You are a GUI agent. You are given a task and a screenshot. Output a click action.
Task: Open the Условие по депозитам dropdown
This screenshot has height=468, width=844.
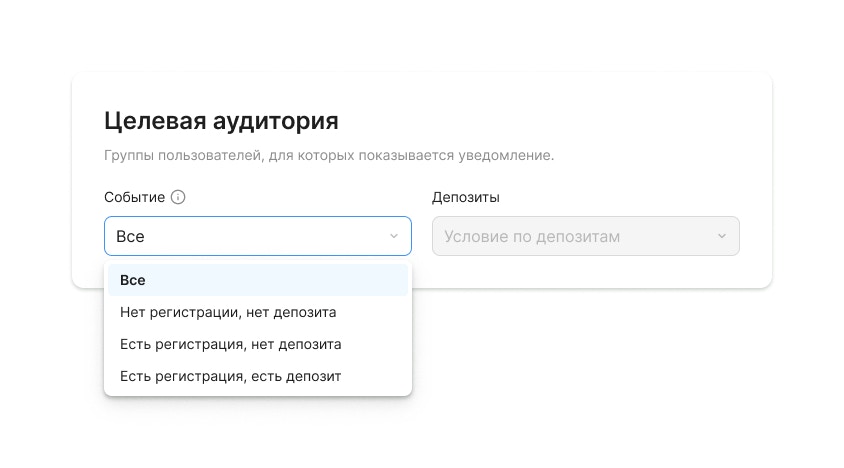point(586,236)
